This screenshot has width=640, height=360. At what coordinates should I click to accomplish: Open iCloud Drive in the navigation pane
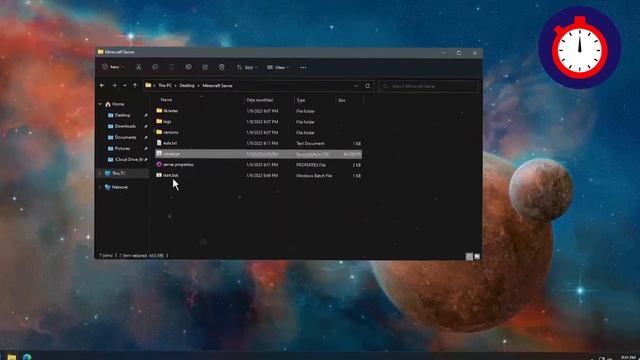129,160
